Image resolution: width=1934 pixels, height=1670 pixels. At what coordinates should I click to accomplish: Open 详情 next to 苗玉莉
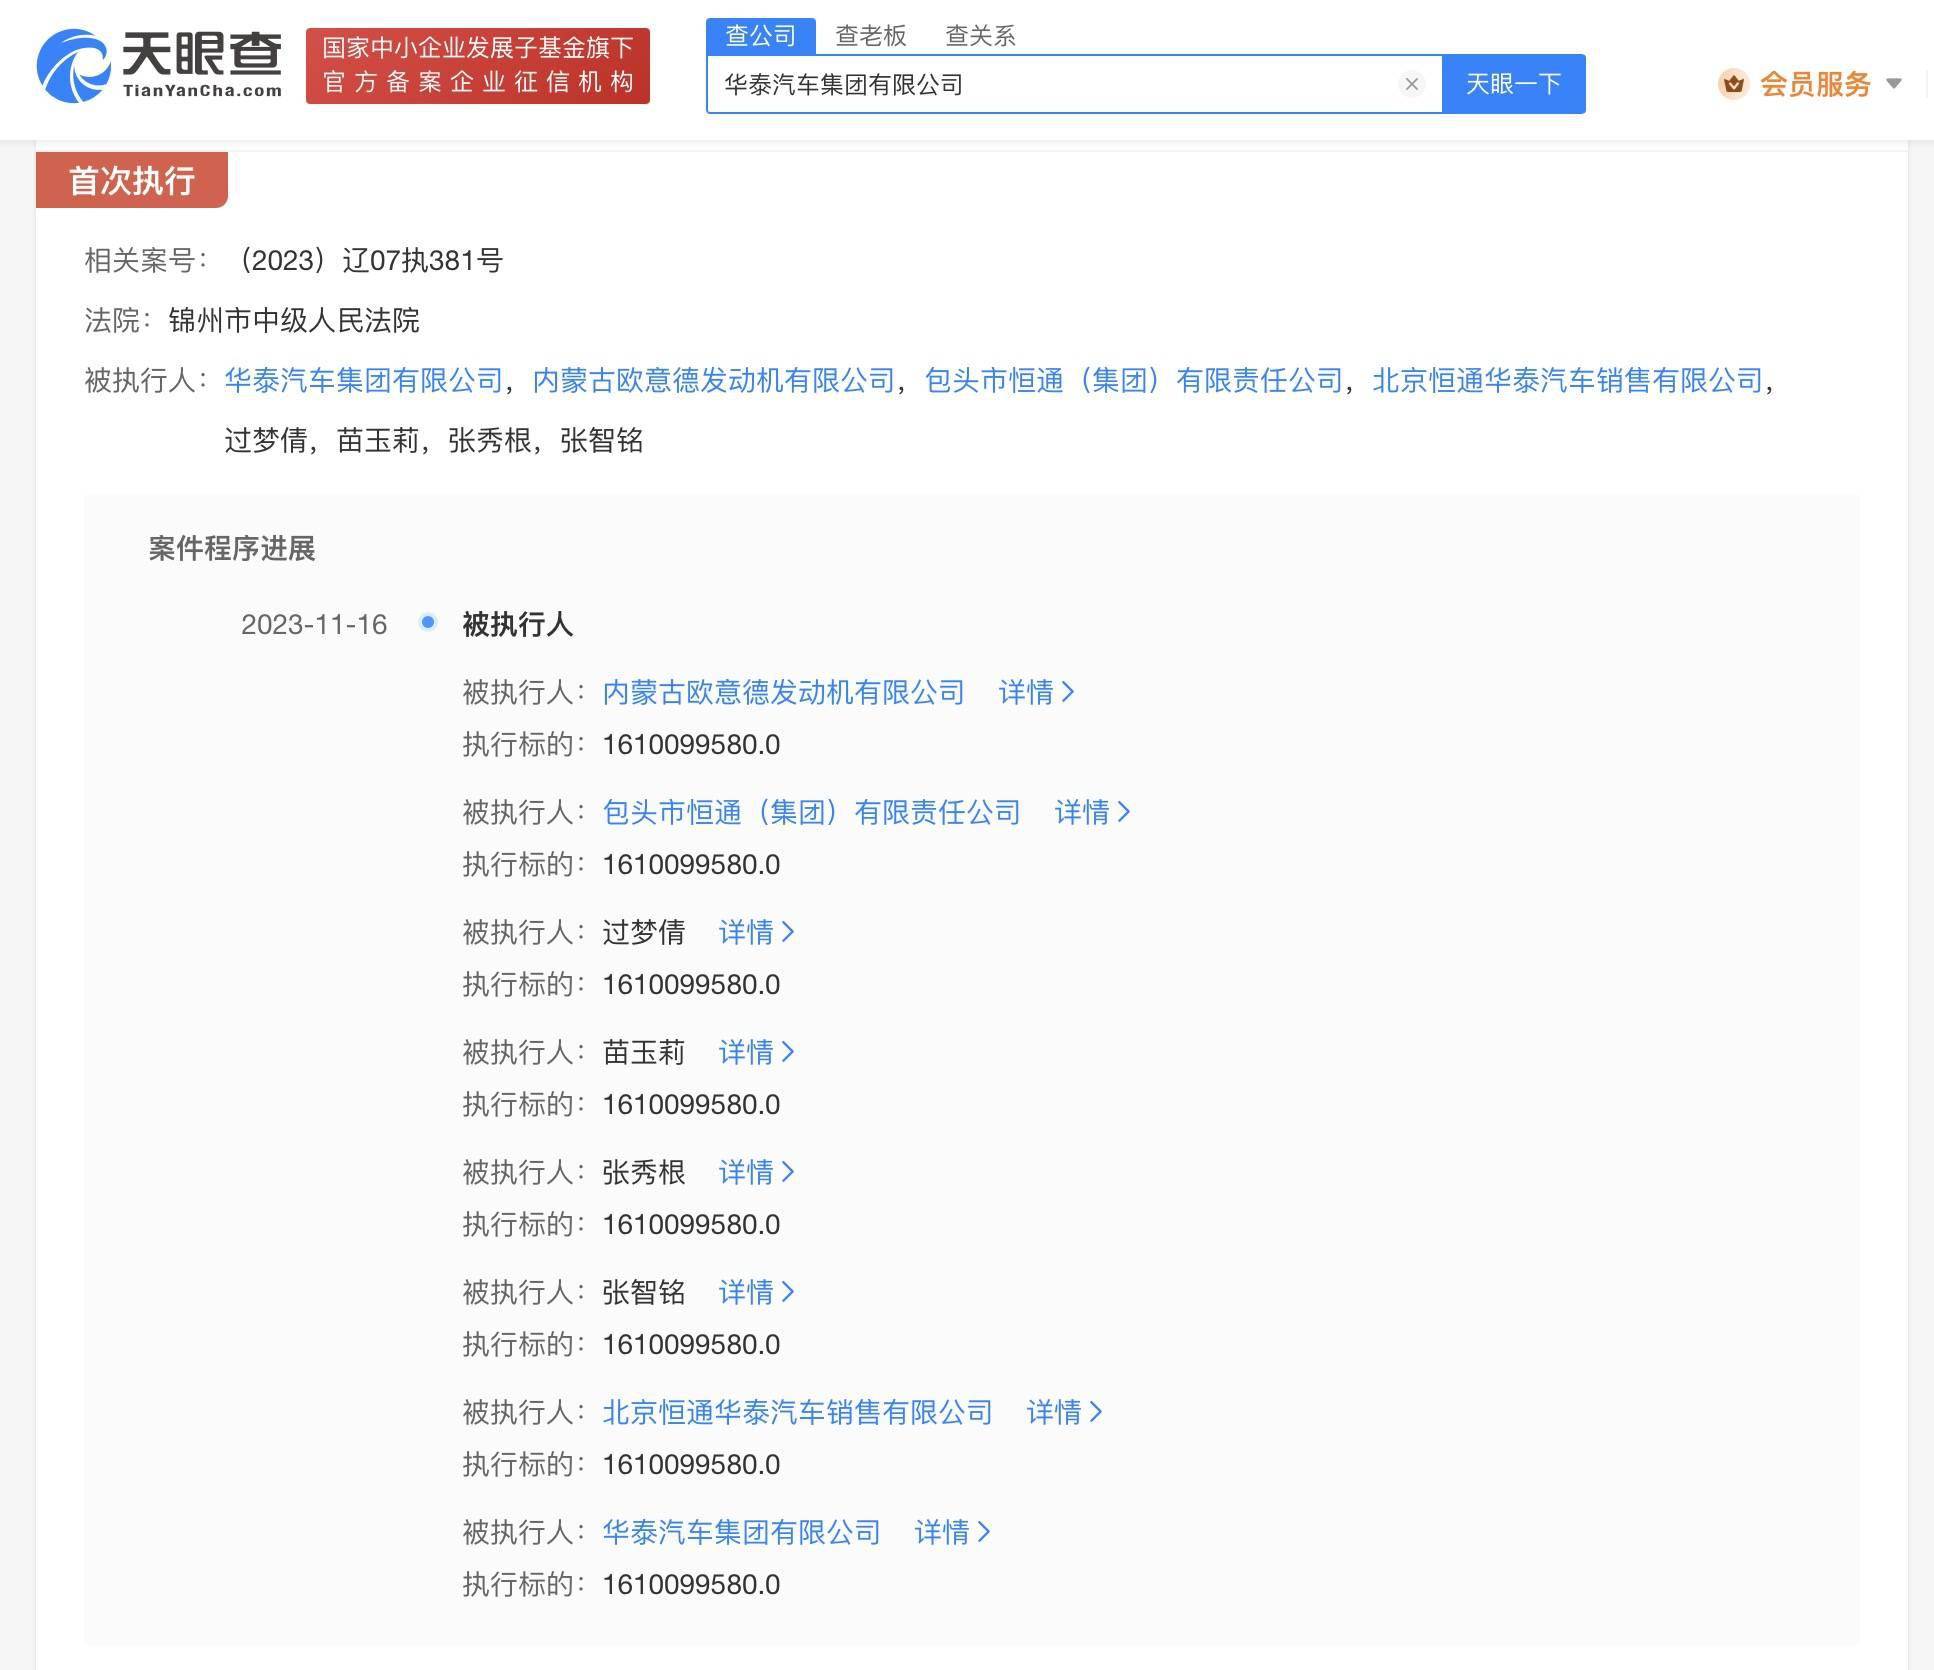[756, 1052]
